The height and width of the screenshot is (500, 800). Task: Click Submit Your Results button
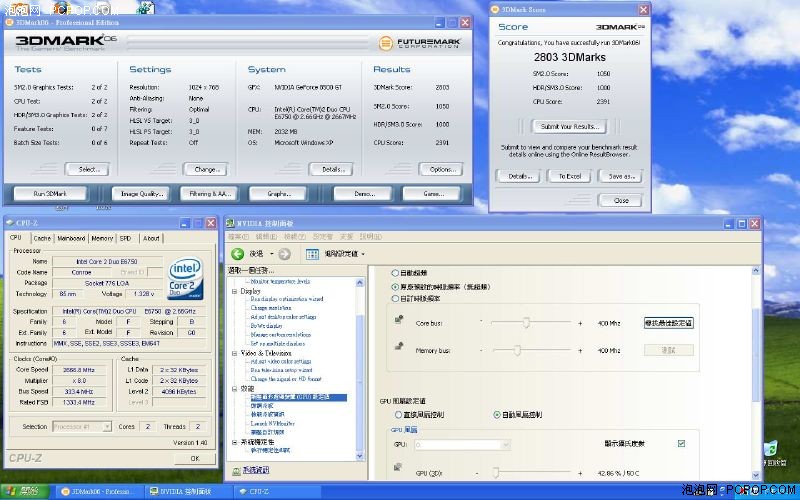click(569, 126)
